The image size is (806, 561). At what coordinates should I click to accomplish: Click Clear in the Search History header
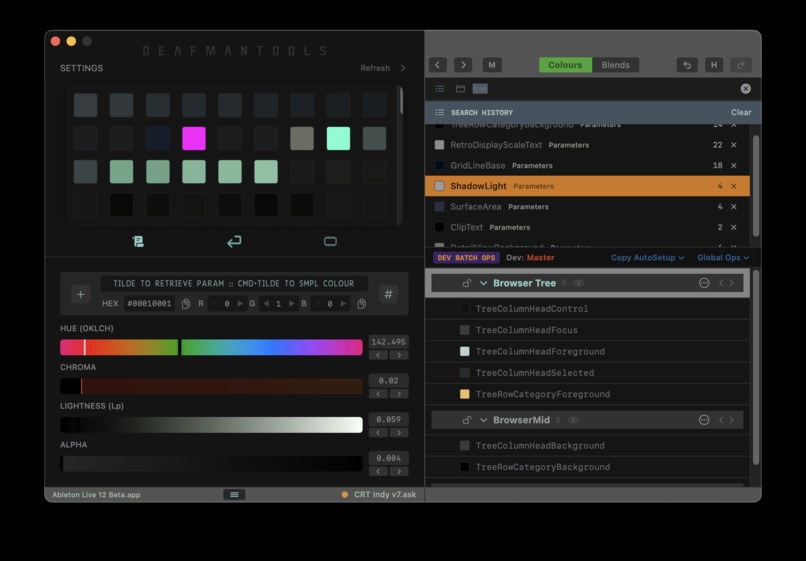coord(741,113)
